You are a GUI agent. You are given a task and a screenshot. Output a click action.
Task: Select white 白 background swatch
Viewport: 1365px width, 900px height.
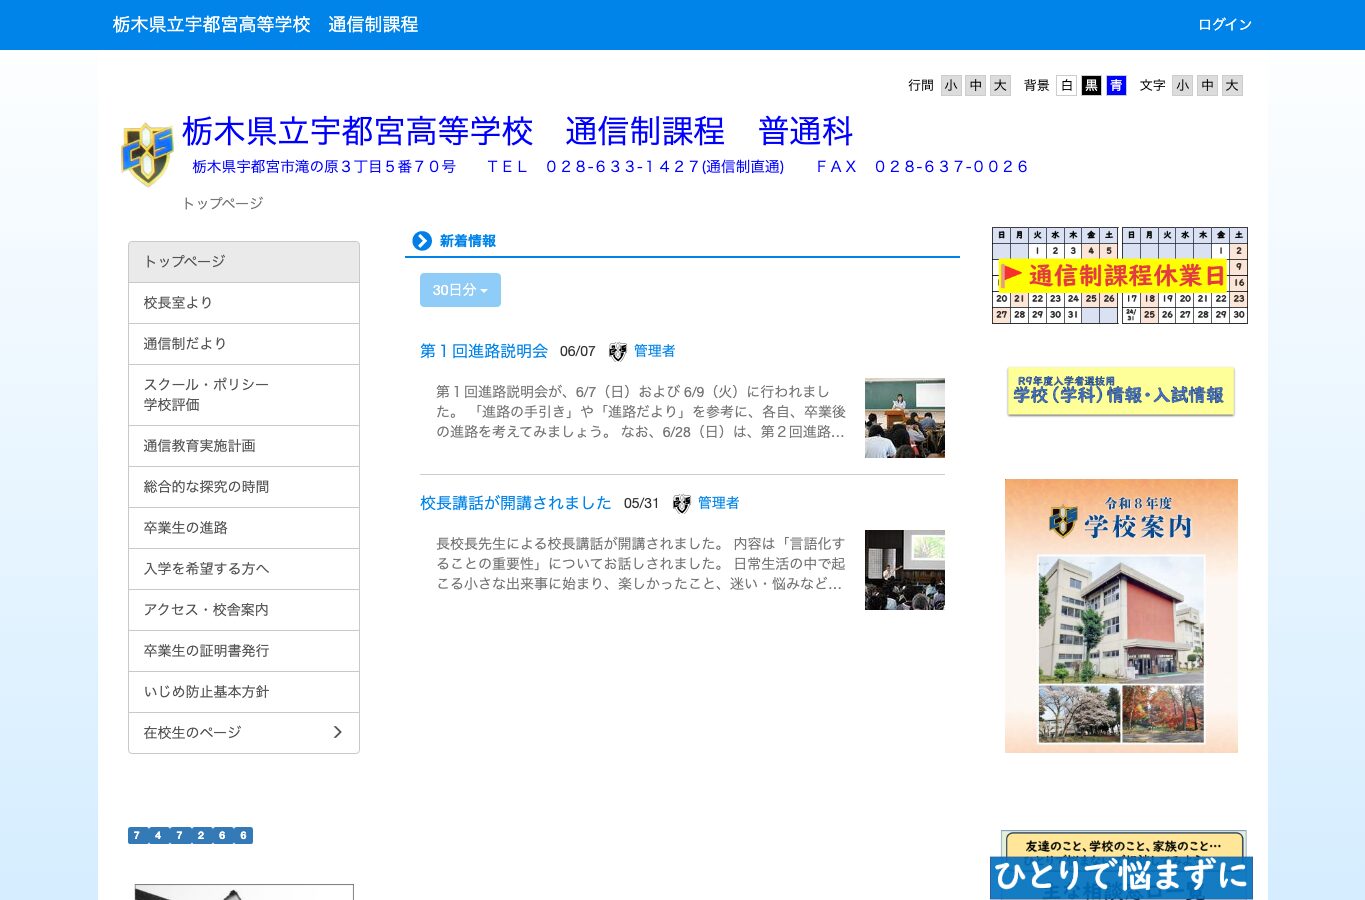[x=1067, y=86]
